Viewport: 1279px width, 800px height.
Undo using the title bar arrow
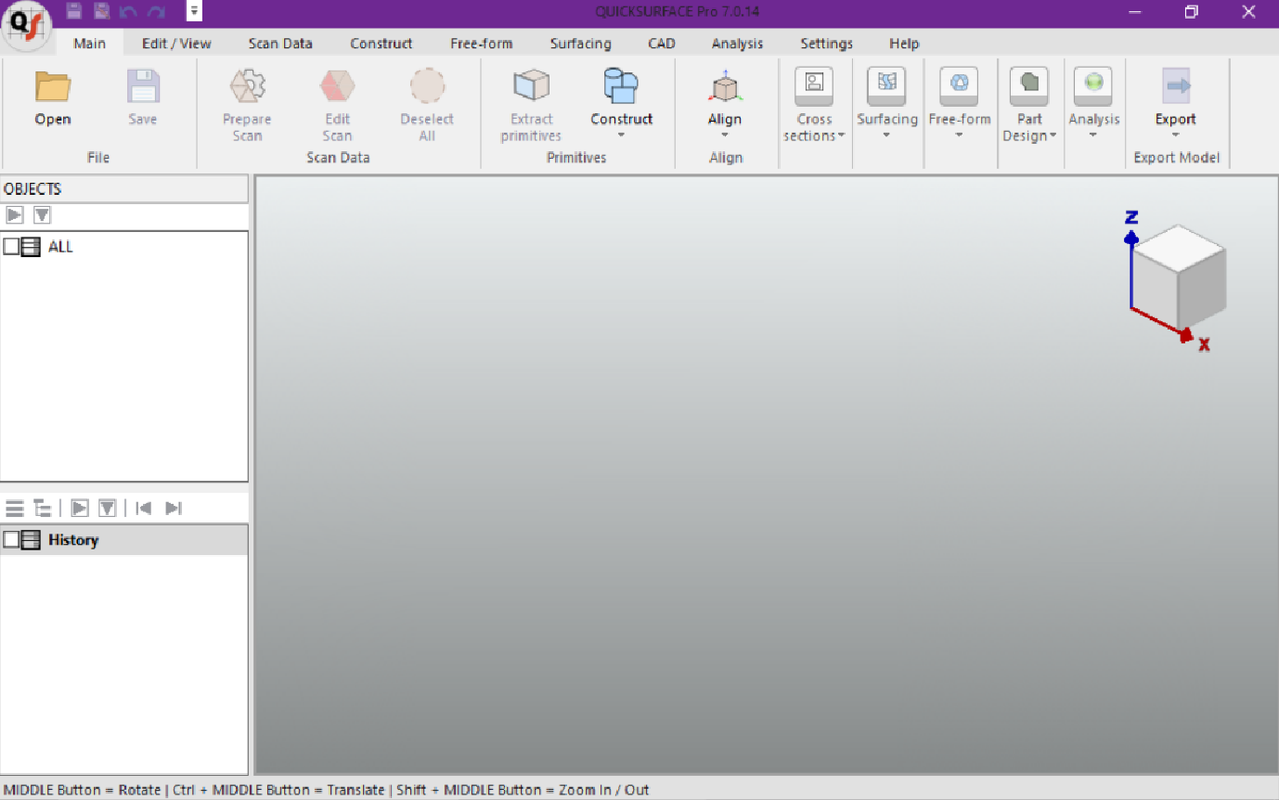128,11
